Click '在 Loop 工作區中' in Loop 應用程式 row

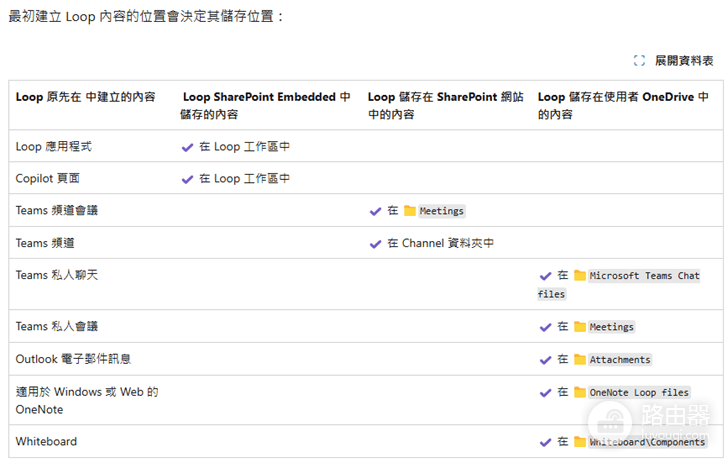245,147
